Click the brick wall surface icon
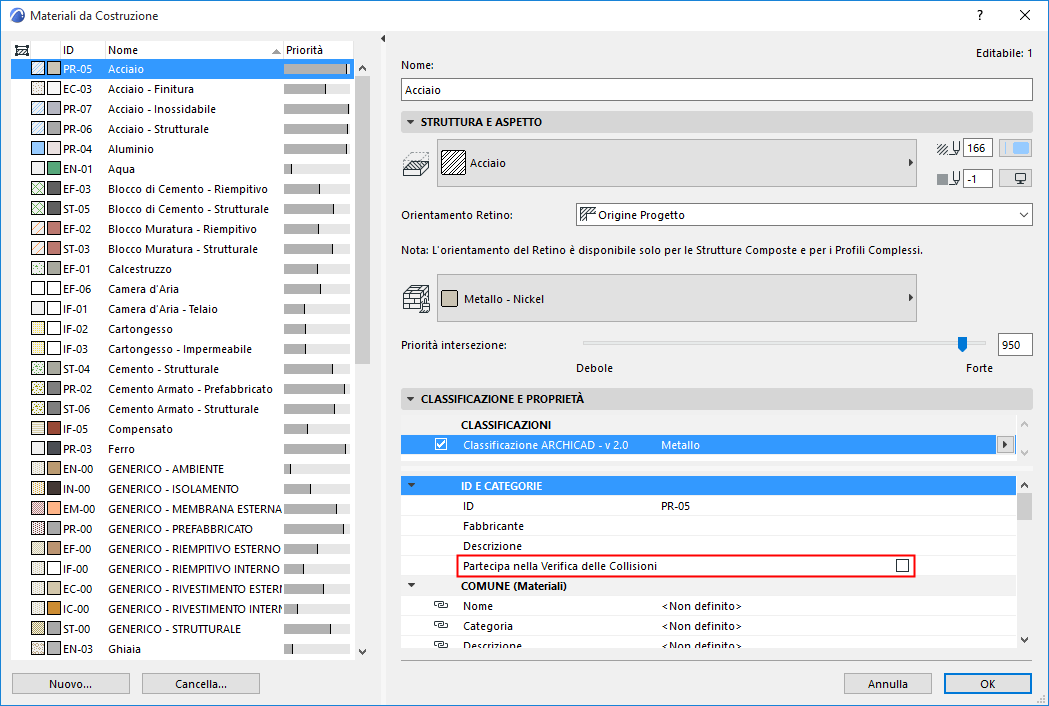1049x706 pixels. [x=418, y=297]
